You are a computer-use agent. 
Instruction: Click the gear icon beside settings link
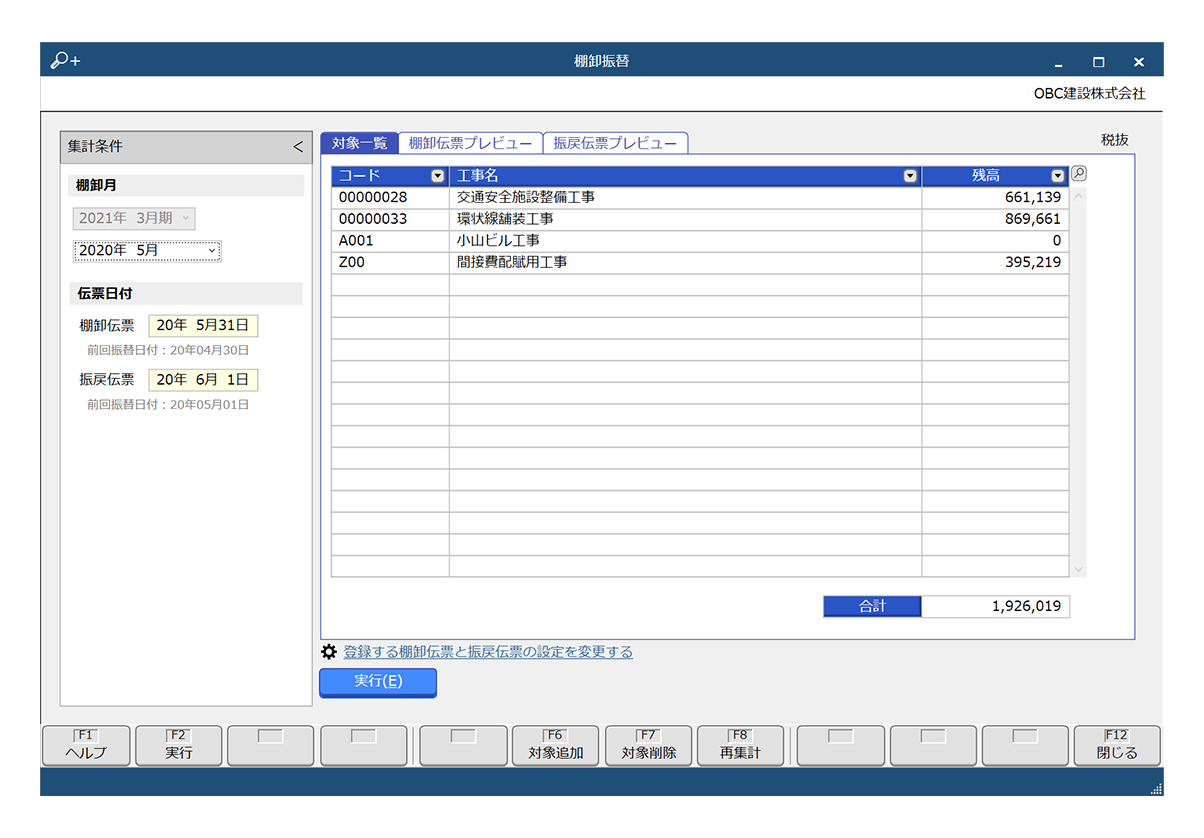coord(328,652)
